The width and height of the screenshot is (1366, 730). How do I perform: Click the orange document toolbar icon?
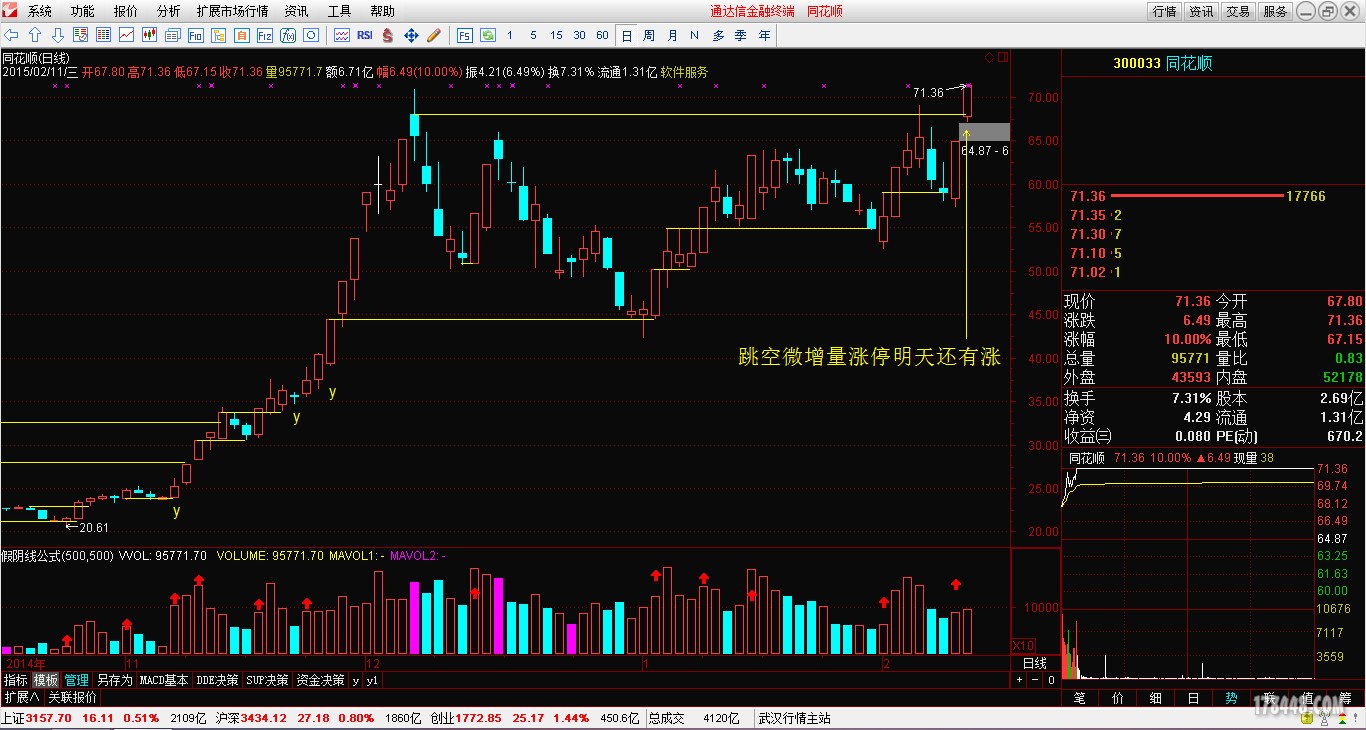pyautogui.click(x=241, y=35)
